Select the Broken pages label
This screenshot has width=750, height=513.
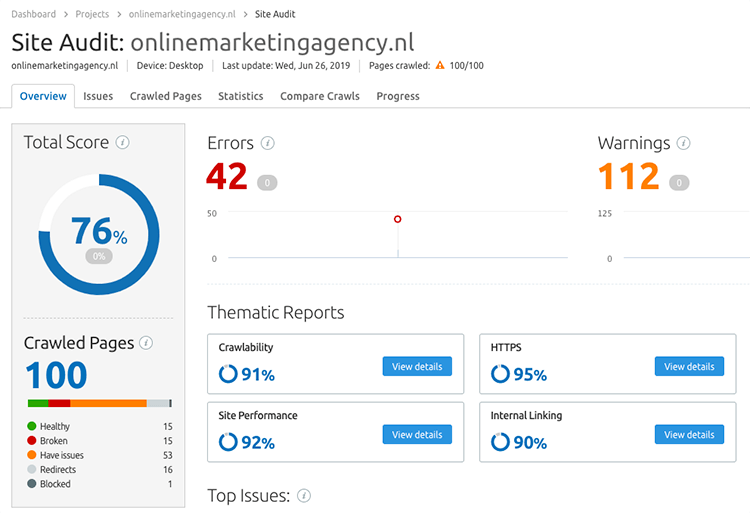coord(54,440)
